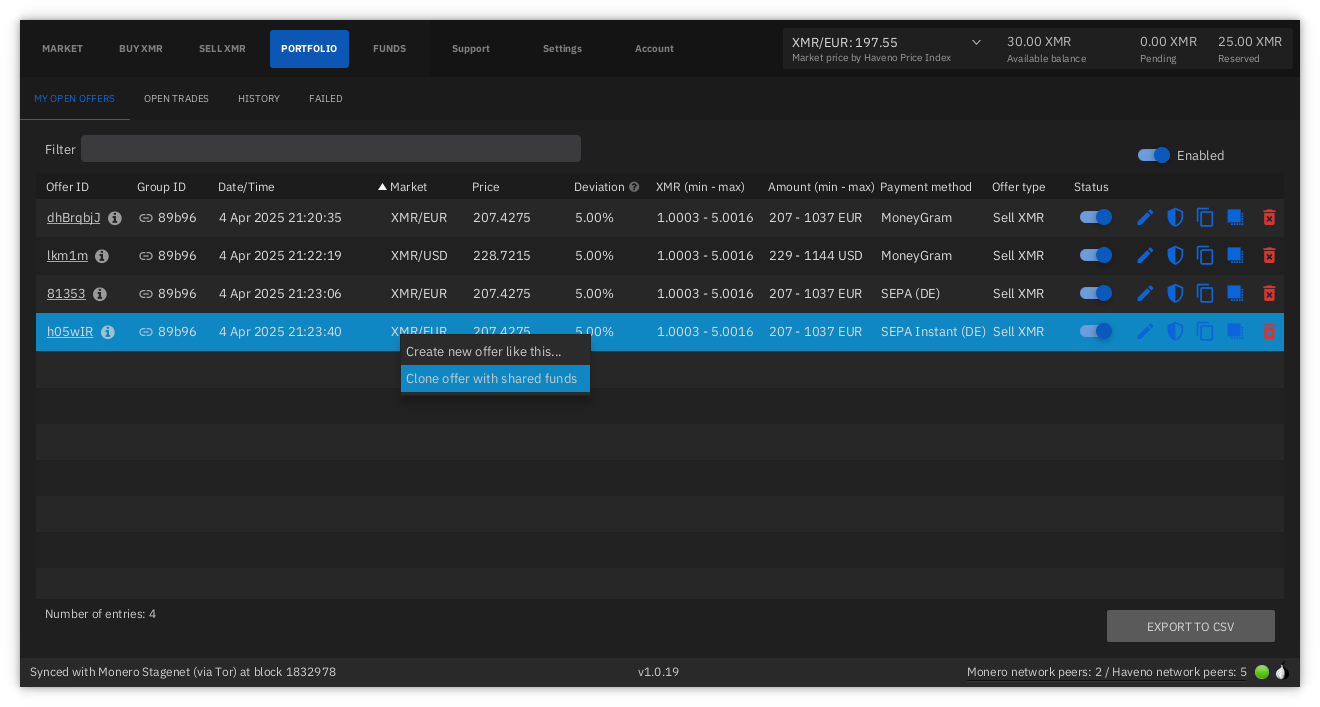The image size is (1320, 707).
Task: Choose 'Create new offer like this...'
Action: pyautogui.click(x=495, y=352)
